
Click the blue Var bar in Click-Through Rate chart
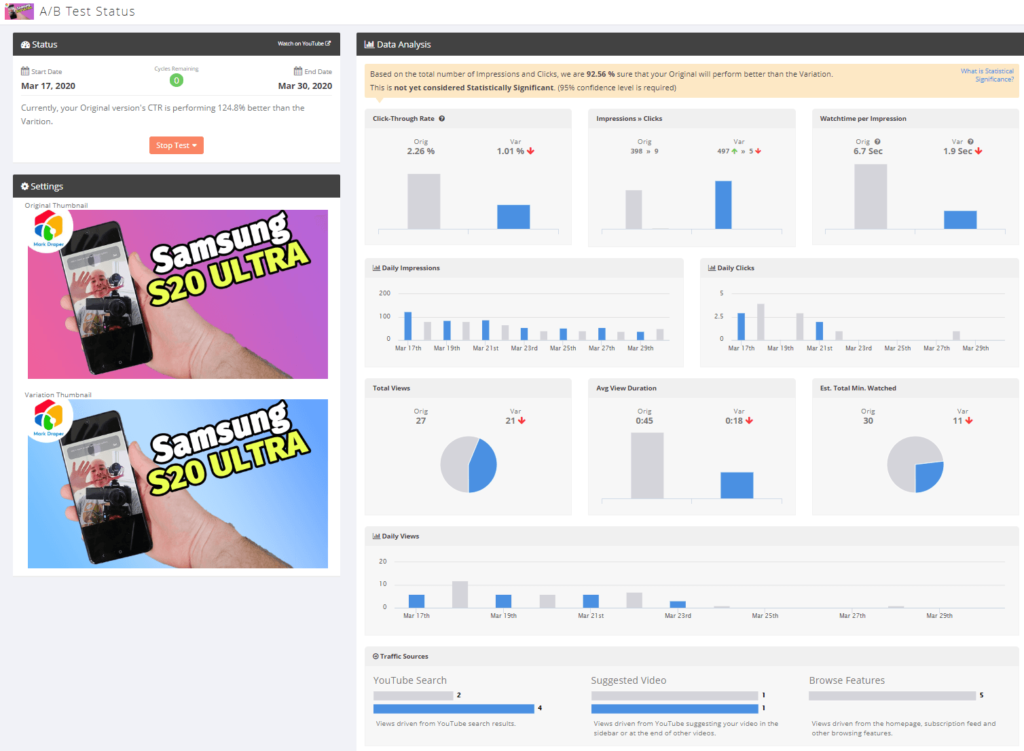click(513, 217)
